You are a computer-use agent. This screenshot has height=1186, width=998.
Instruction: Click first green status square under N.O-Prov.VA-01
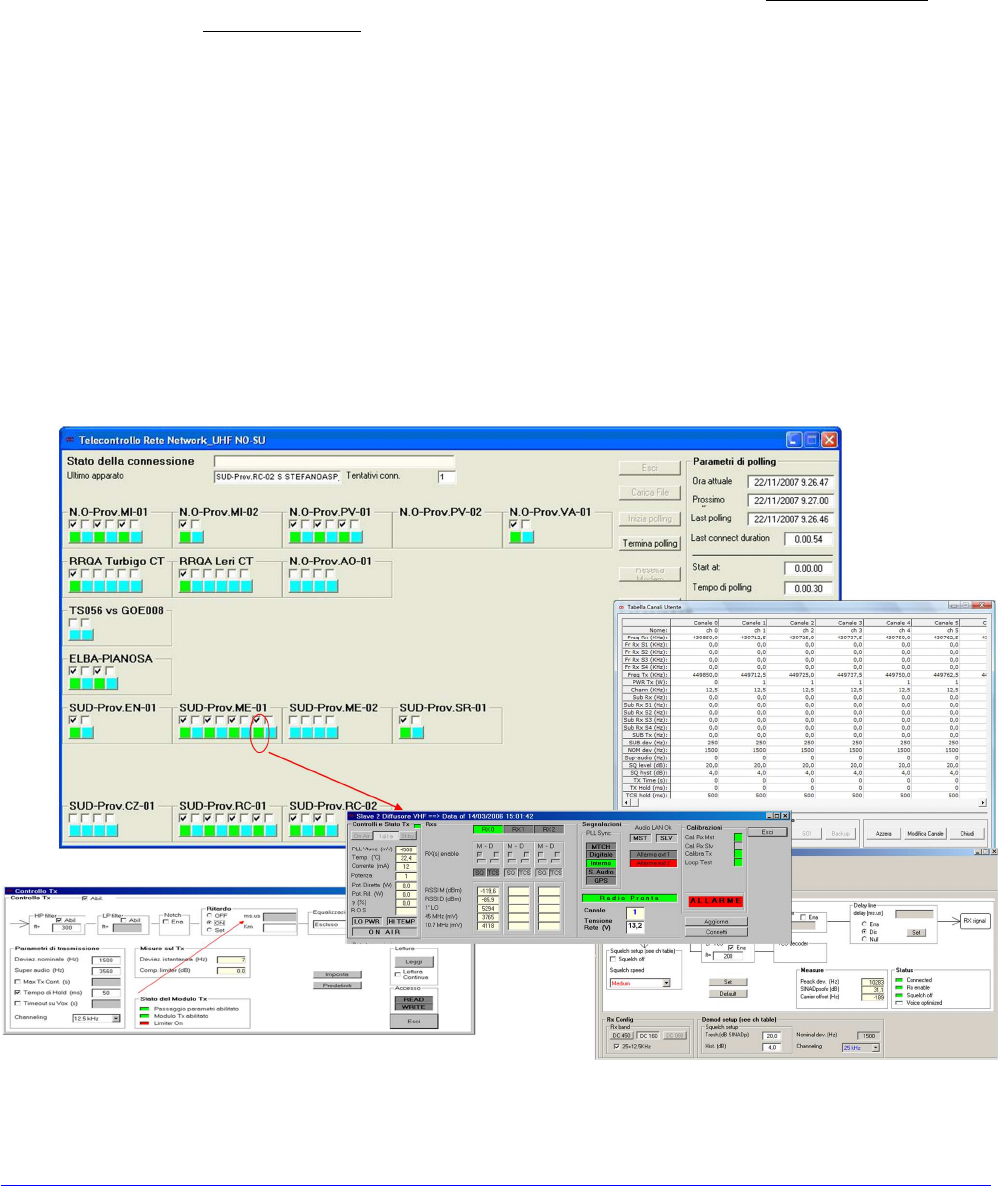515,537
